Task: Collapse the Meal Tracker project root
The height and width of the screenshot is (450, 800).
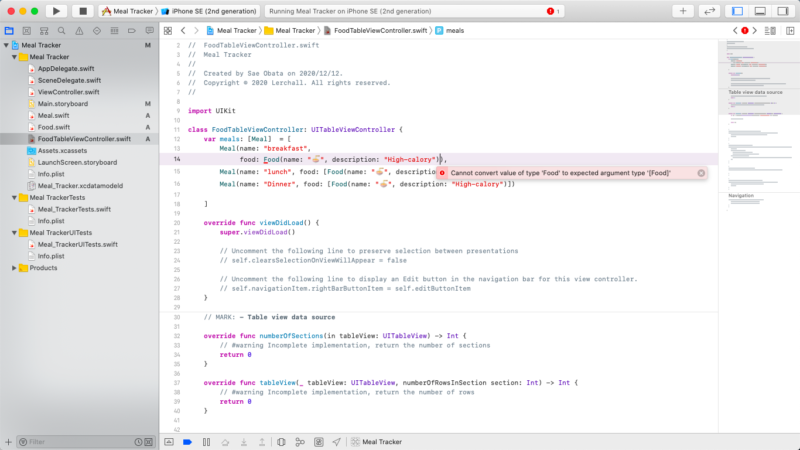Action: (6, 45)
